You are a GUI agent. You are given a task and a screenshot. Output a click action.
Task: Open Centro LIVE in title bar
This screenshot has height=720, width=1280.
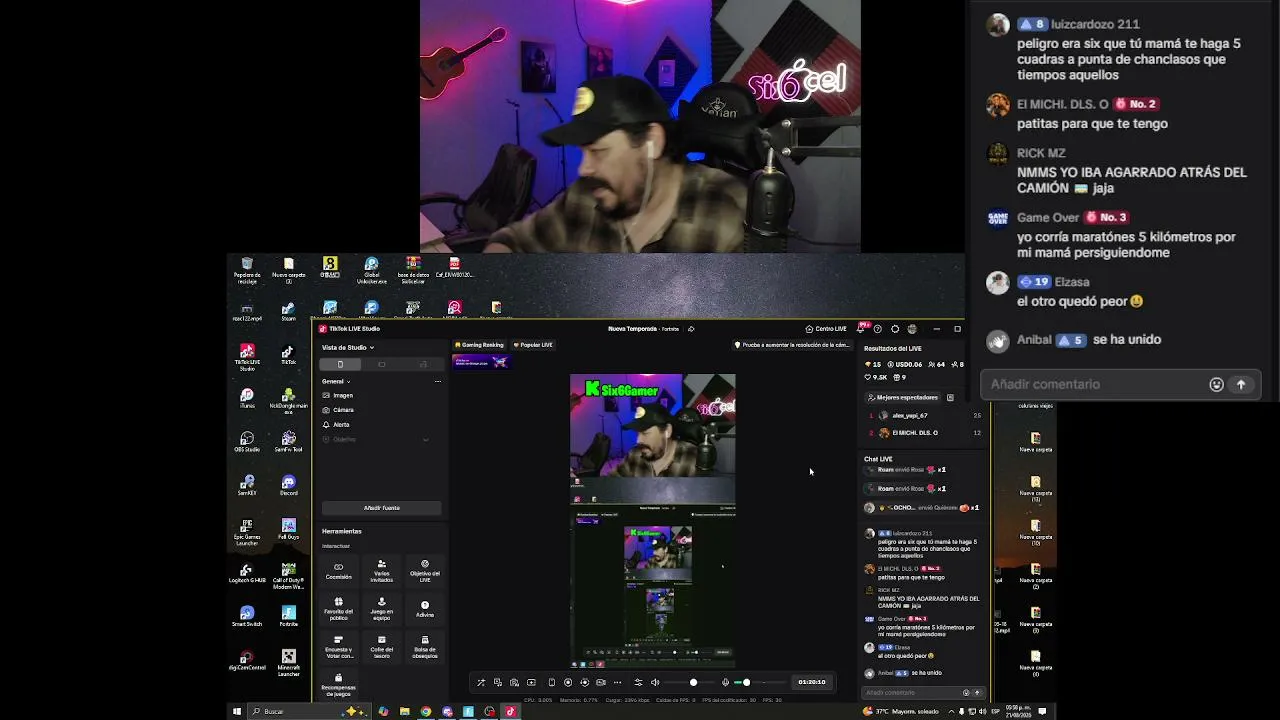point(826,329)
